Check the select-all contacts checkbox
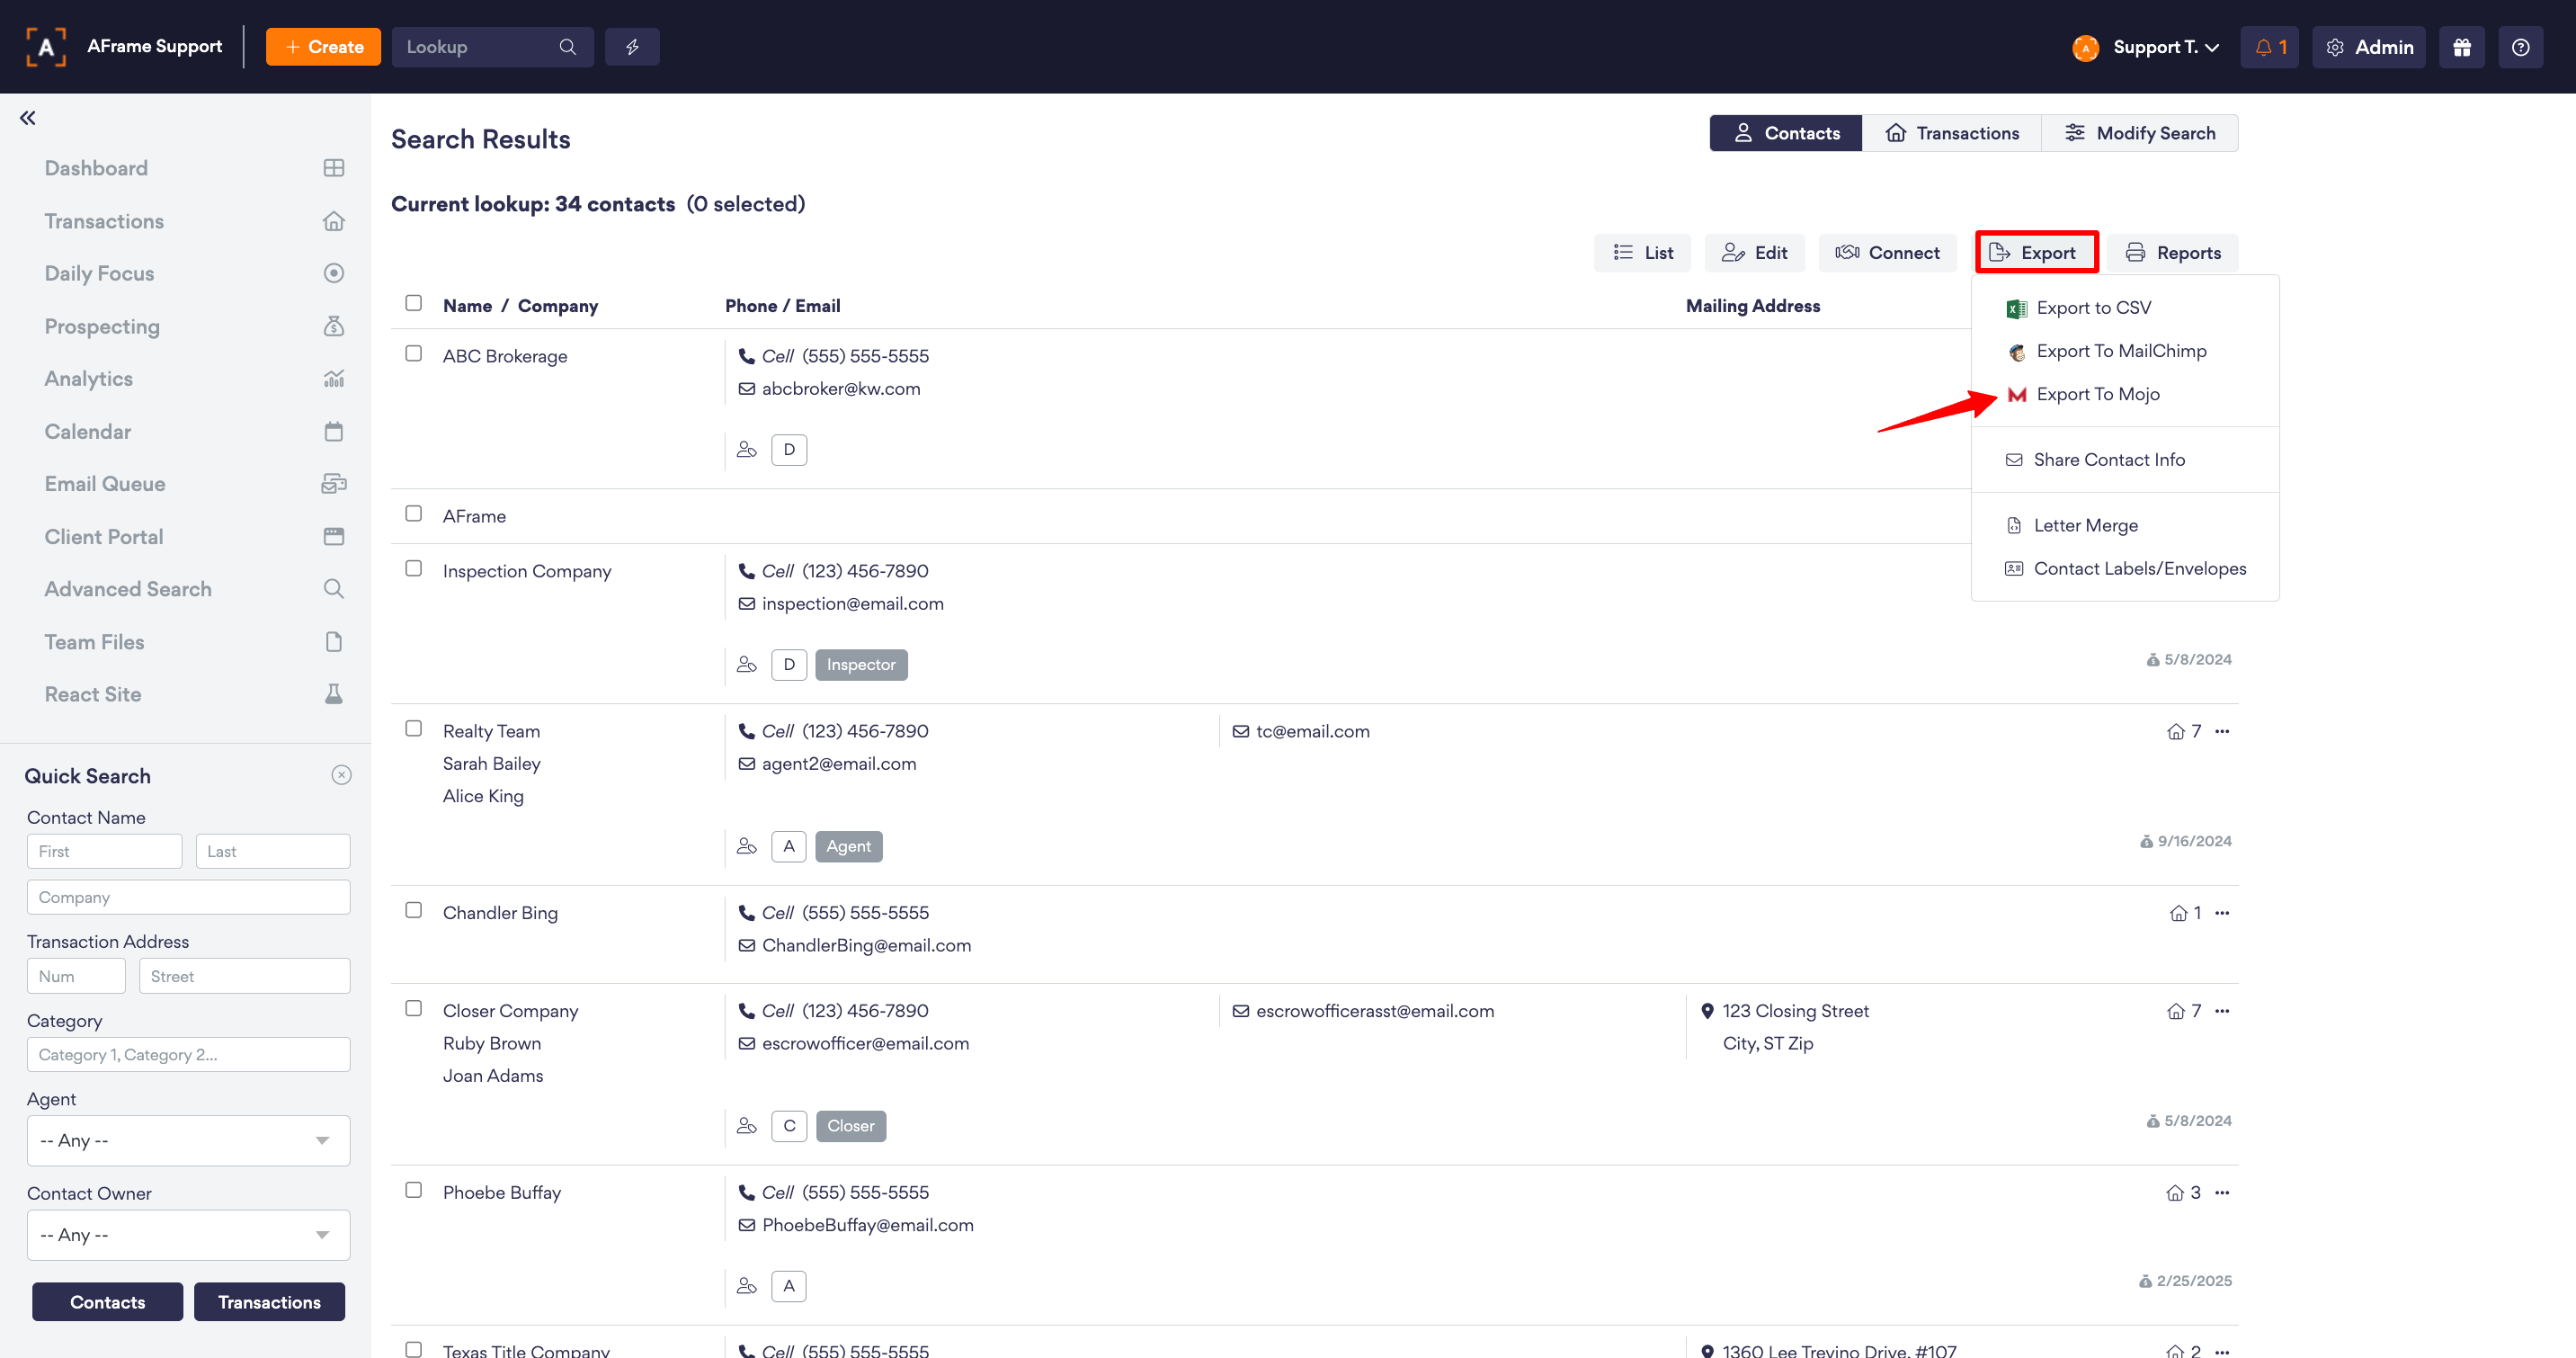2576x1358 pixels. click(413, 303)
